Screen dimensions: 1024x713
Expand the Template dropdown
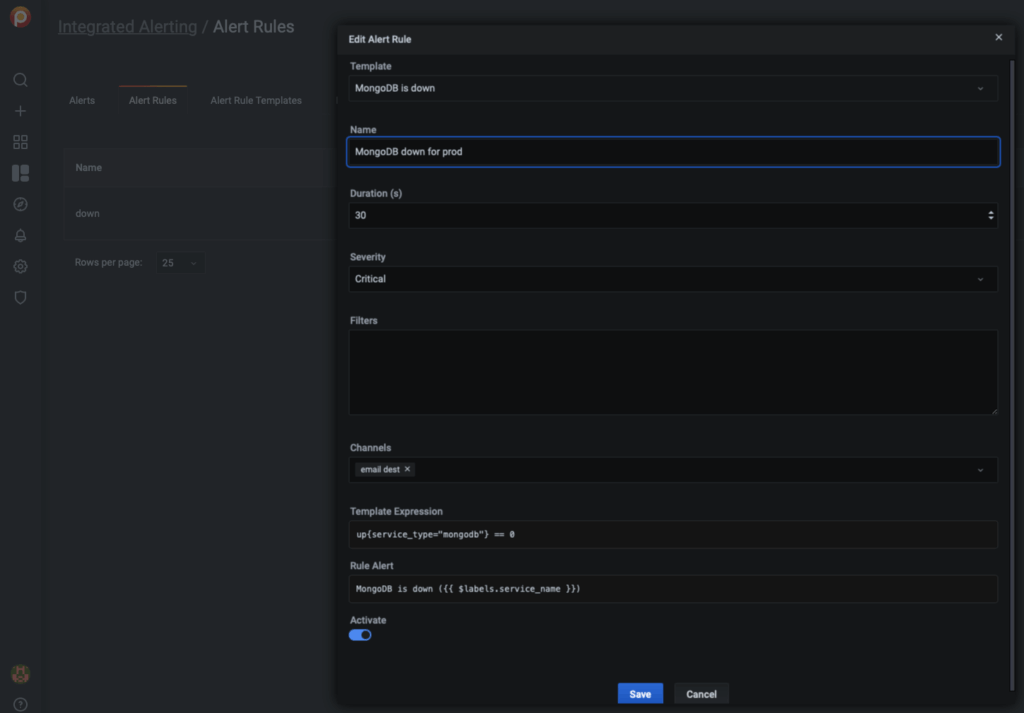click(x=979, y=88)
